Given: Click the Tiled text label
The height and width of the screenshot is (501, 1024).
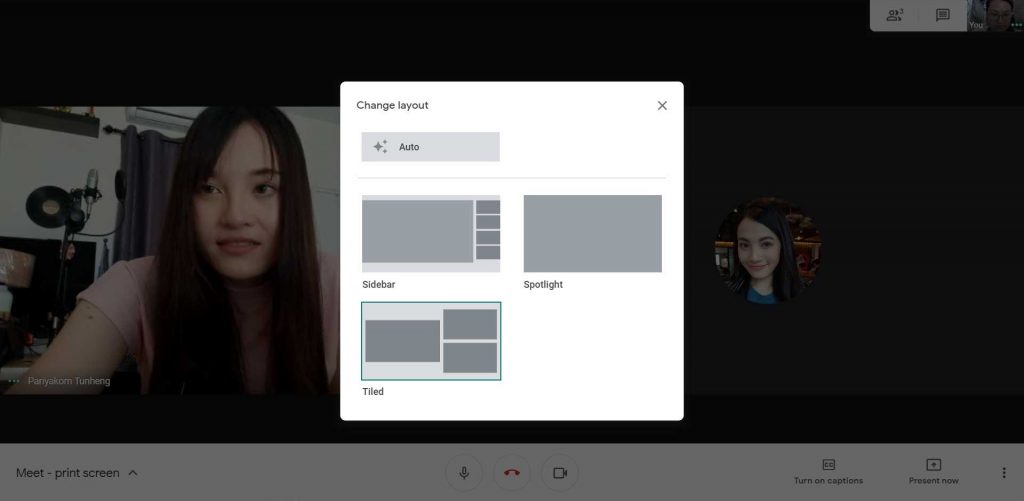Looking at the screenshot, I should 373,392.
